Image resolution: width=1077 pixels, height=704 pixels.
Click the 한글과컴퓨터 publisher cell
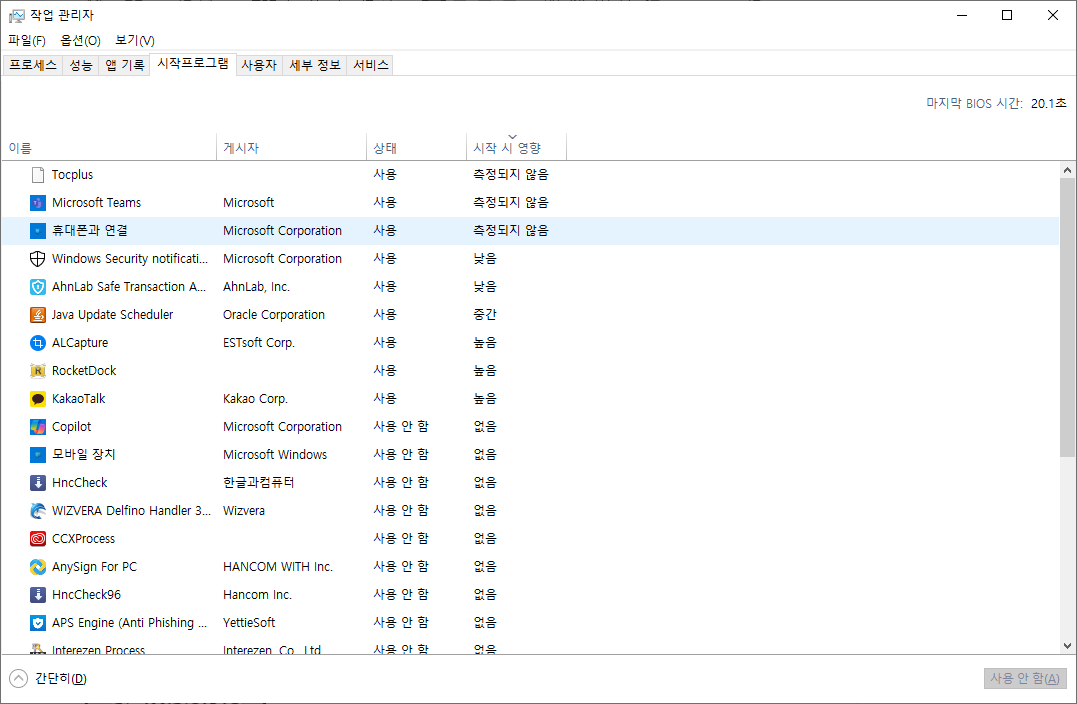pyautogui.click(x=258, y=483)
